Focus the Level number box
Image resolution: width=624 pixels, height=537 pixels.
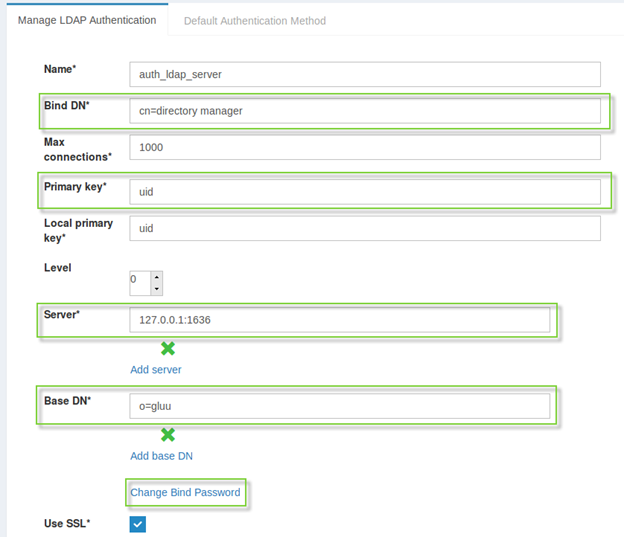point(139,282)
